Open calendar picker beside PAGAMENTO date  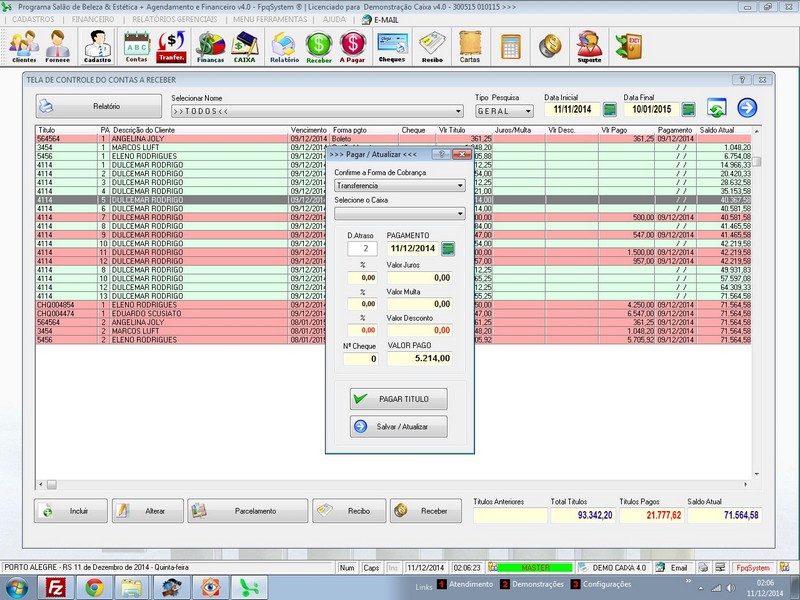(448, 248)
